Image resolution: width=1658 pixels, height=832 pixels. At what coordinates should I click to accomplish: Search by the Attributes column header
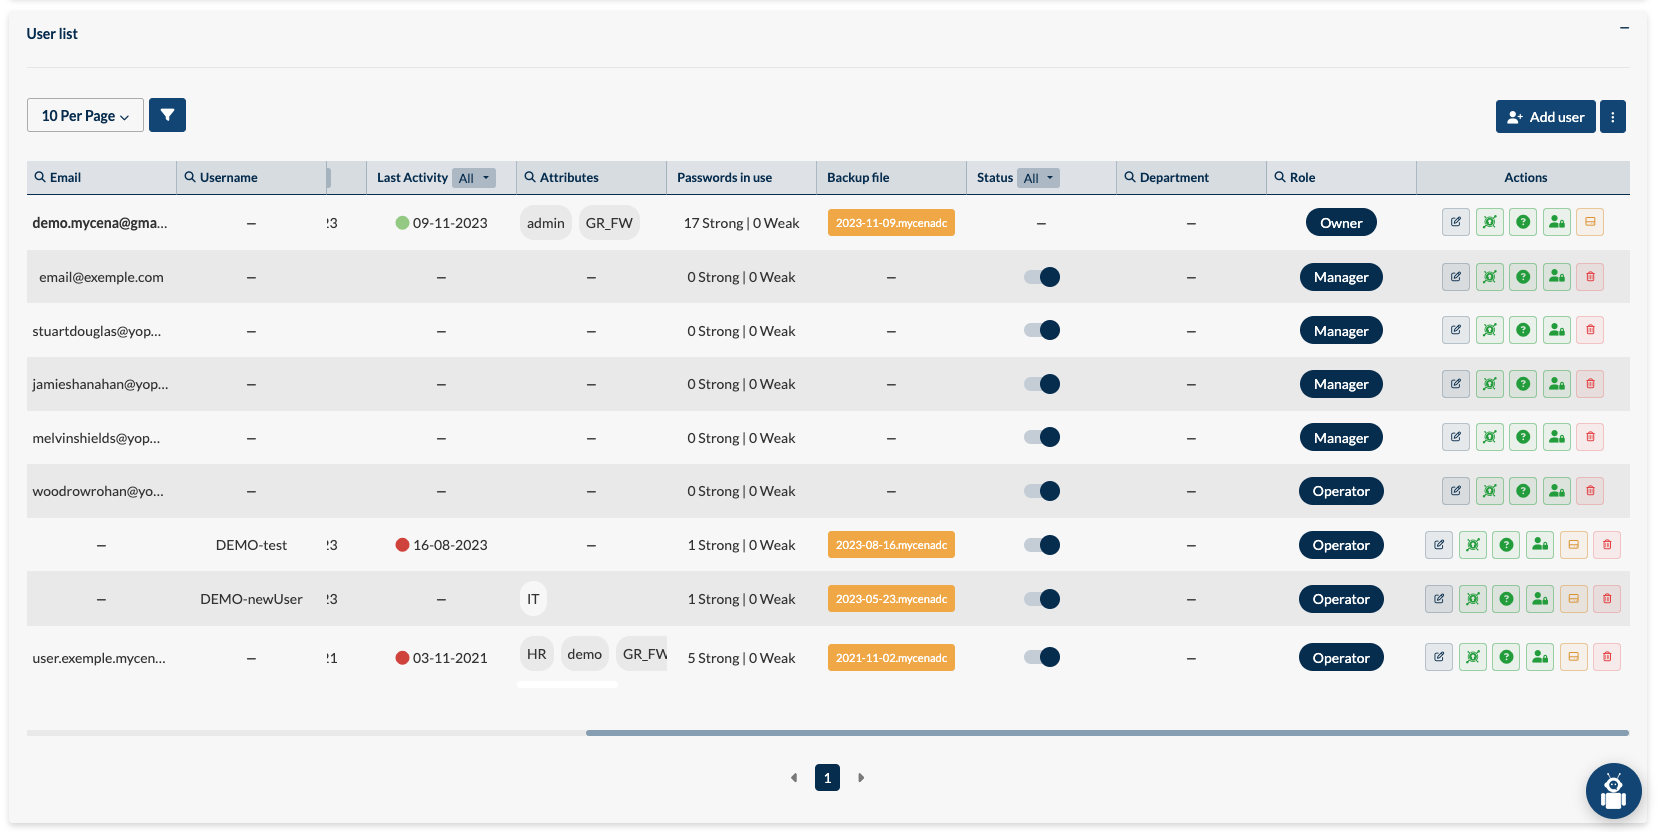[x=562, y=177]
